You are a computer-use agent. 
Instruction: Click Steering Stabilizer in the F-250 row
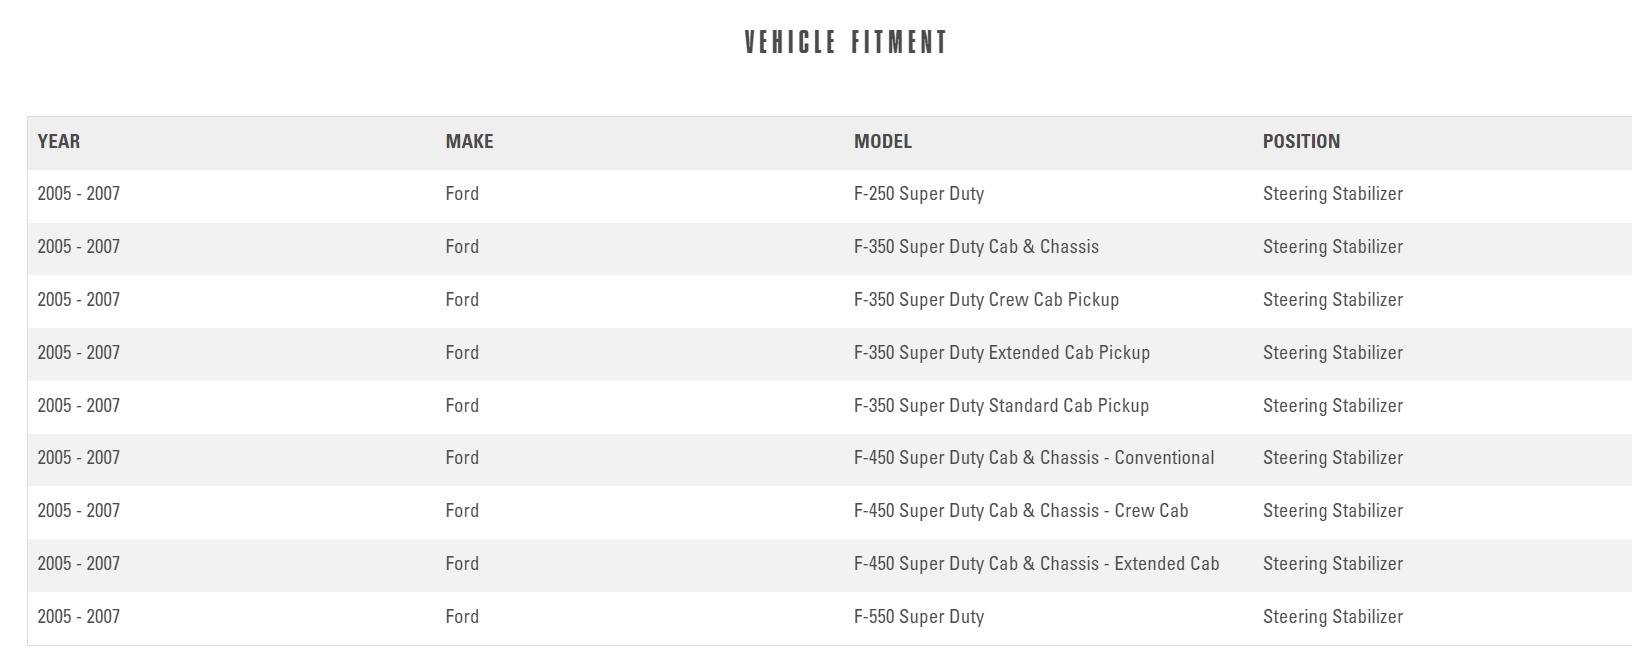1332,194
